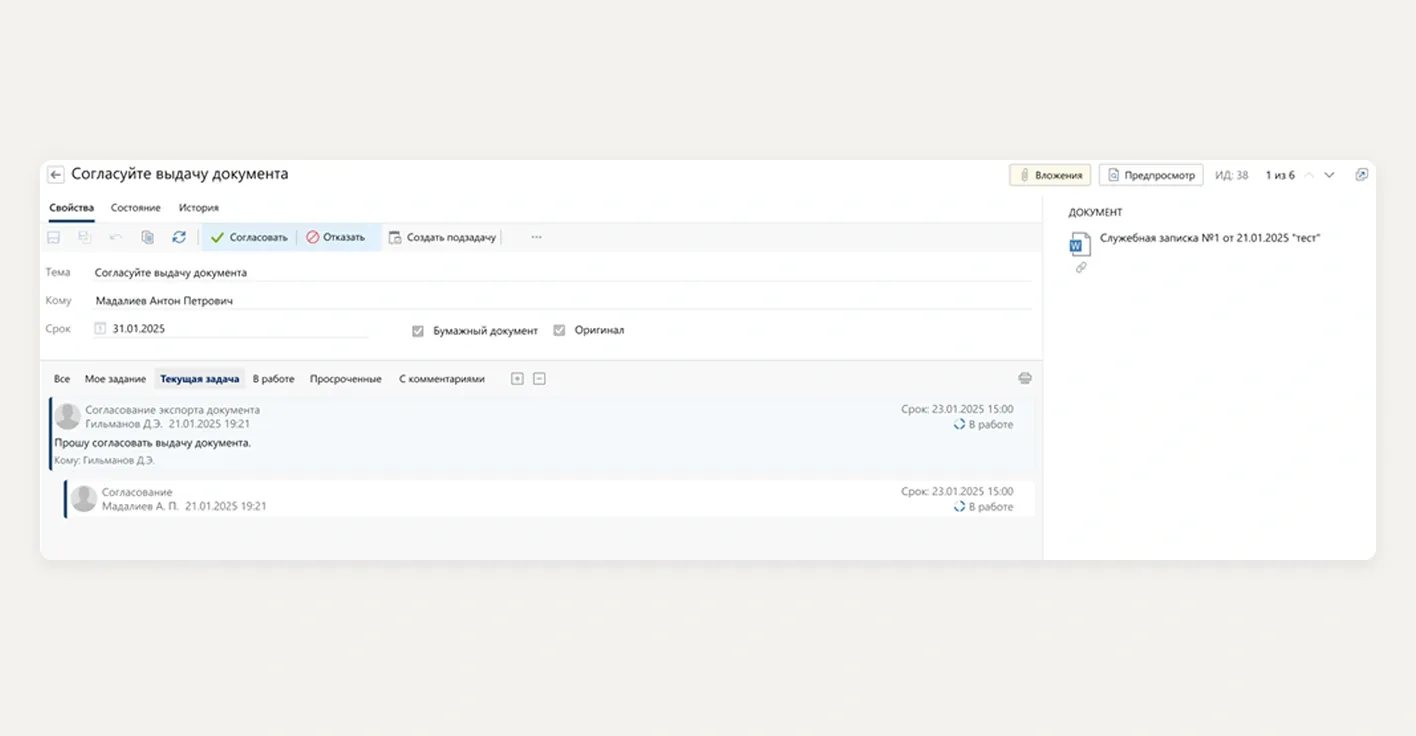Open the task in a new window

coord(1361,175)
